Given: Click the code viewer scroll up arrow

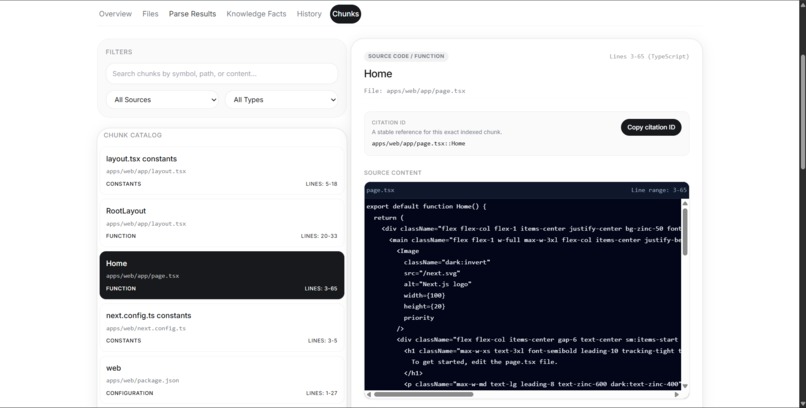Looking at the screenshot, I should pyautogui.click(x=685, y=203).
